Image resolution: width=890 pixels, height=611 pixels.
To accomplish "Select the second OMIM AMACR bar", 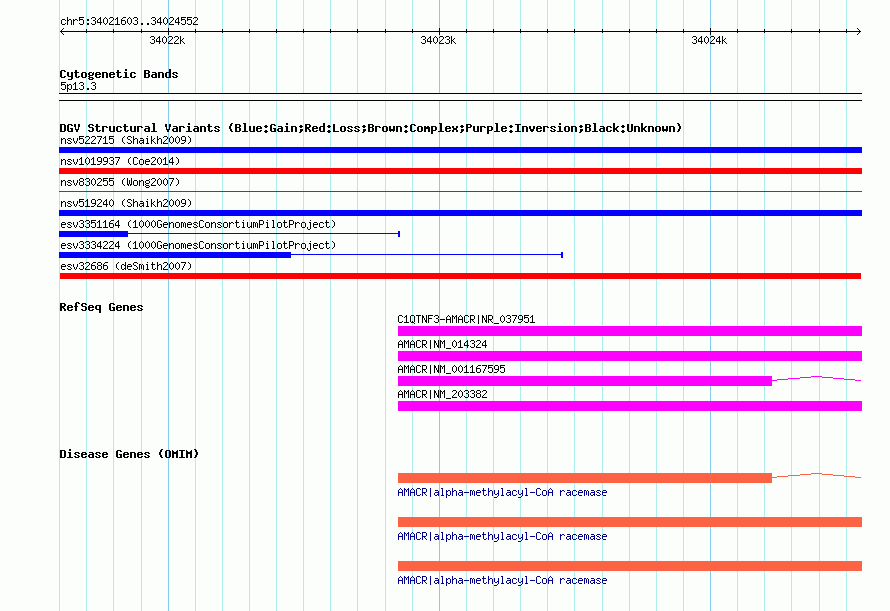I will 630,522.
